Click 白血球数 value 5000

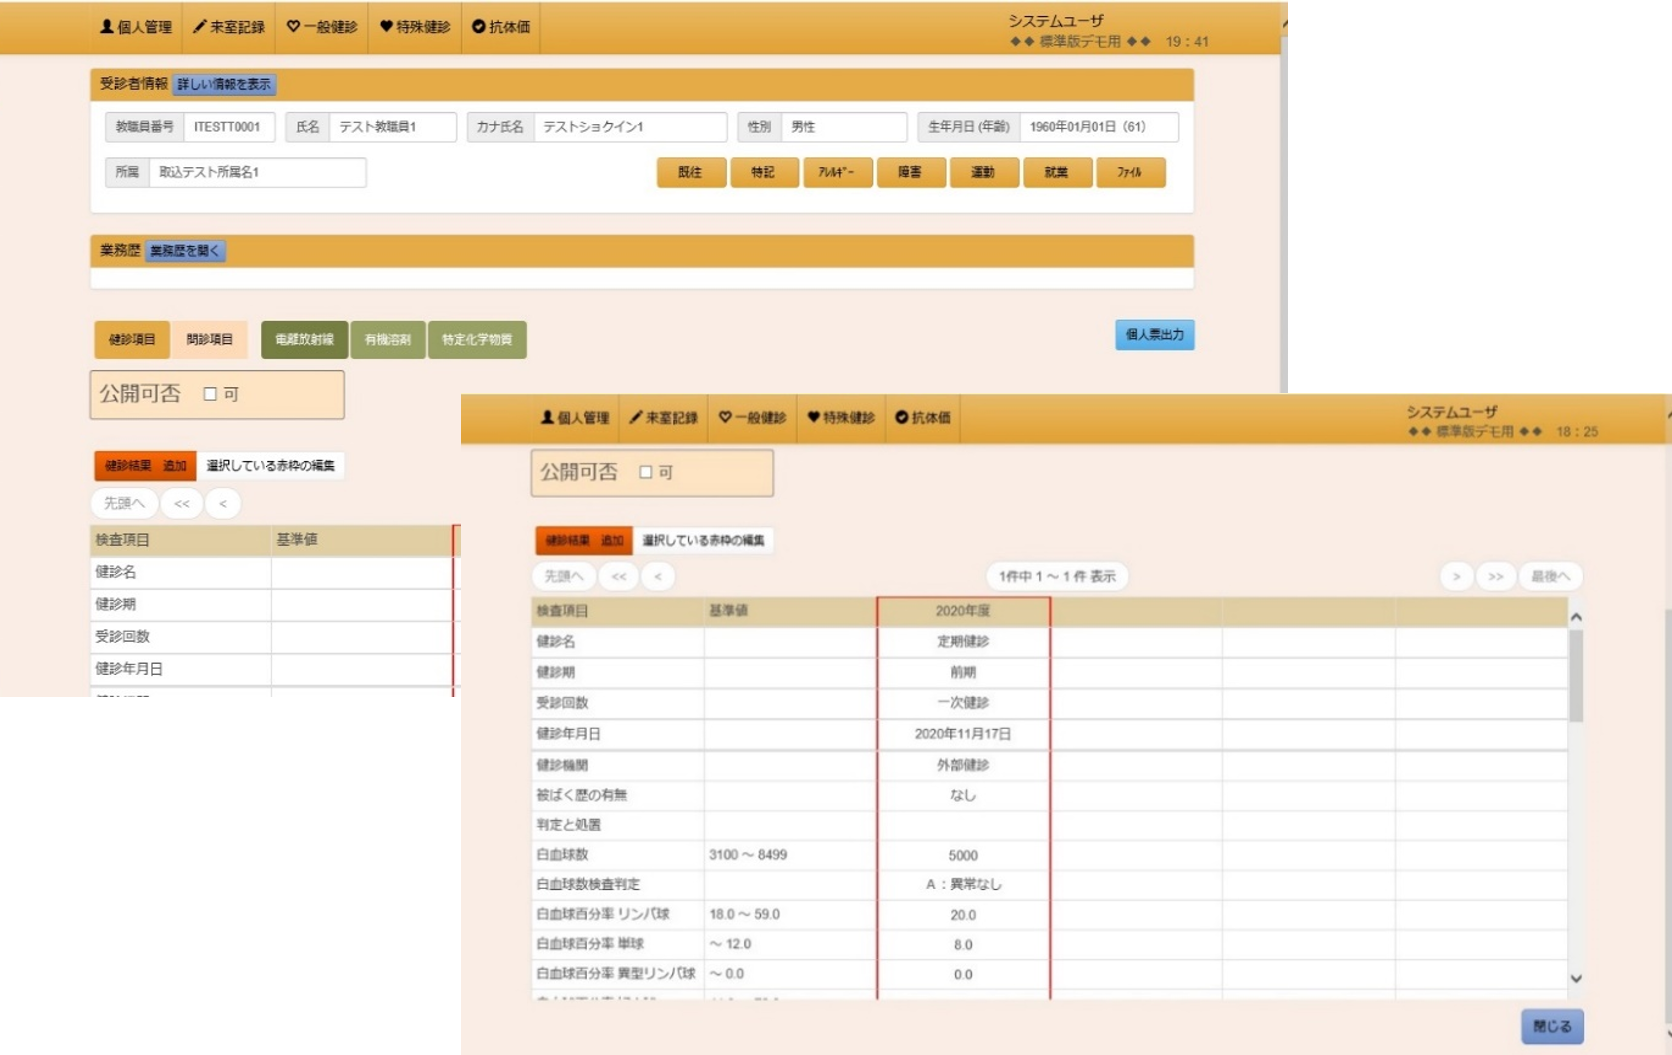pos(963,856)
